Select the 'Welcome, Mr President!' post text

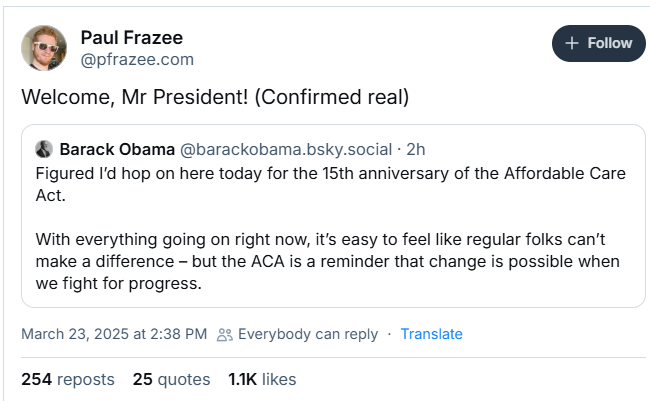click(215, 99)
